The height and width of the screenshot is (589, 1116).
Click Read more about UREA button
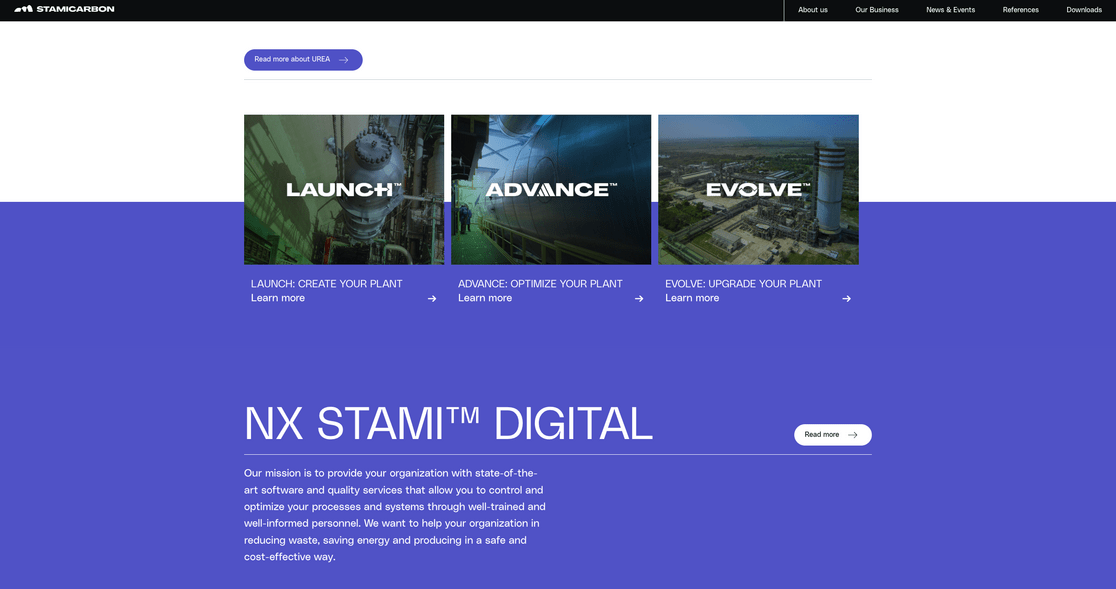tap(303, 60)
